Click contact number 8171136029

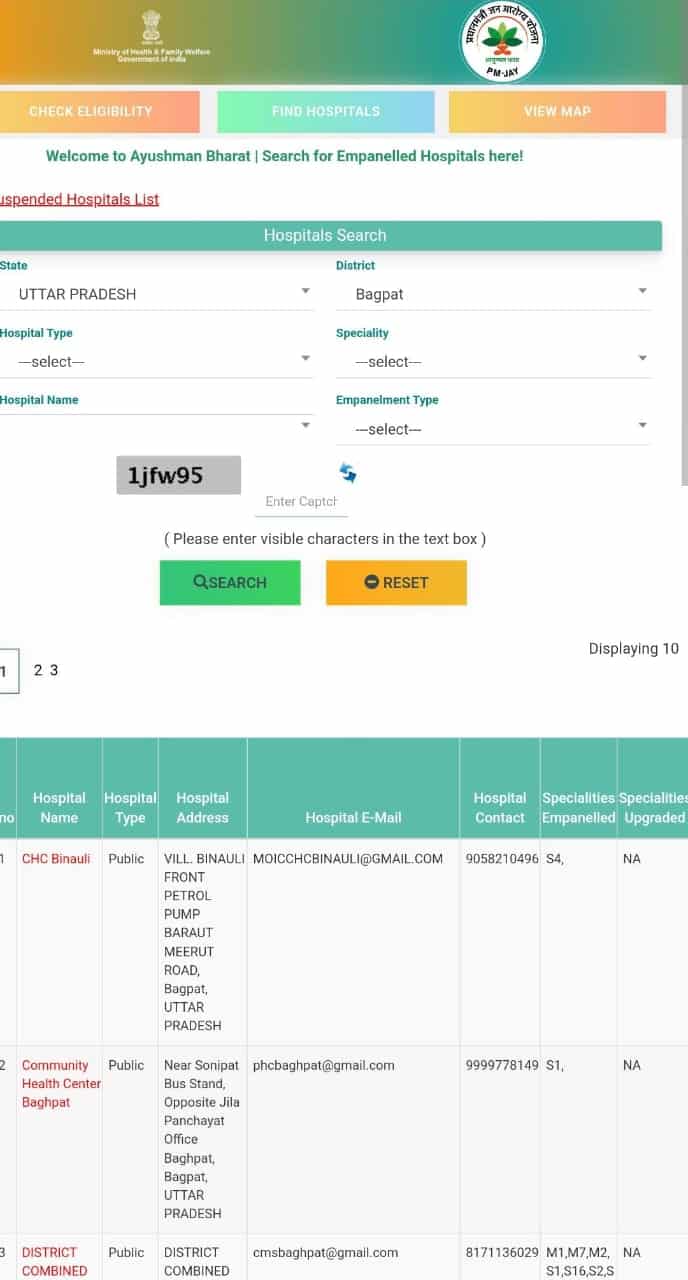(x=502, y=1253)
